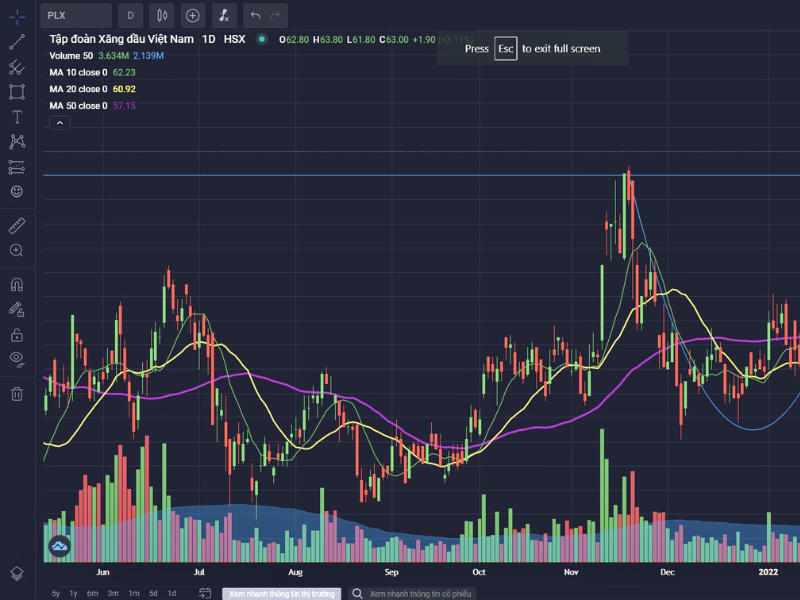The width and height of the screenshot is (800, 600).
Task: Open the D timeframe interval selector
Action: 131,15
